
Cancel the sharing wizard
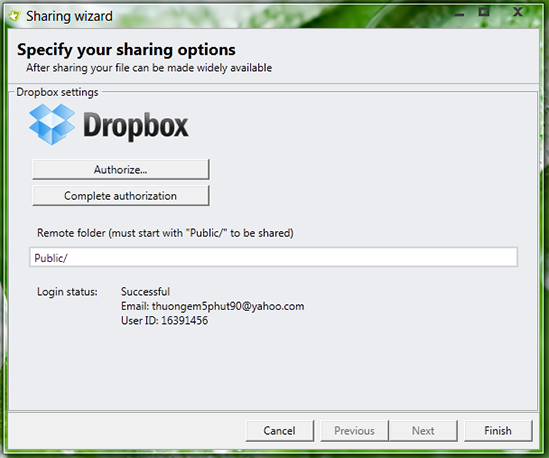(x=279, y=431)
